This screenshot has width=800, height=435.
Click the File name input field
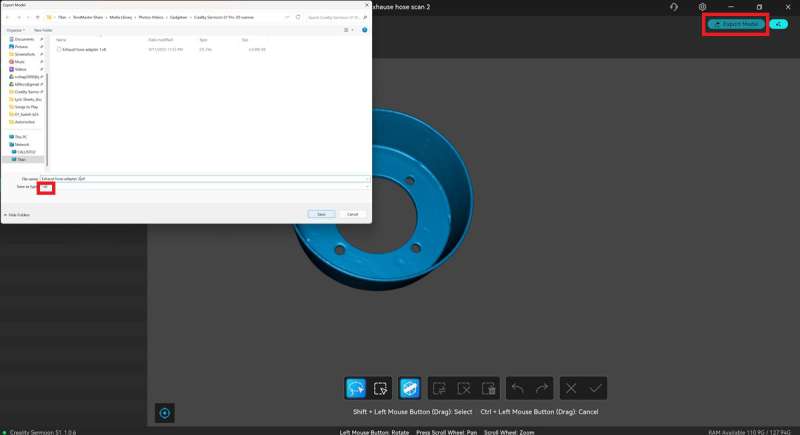click(200, 178)
